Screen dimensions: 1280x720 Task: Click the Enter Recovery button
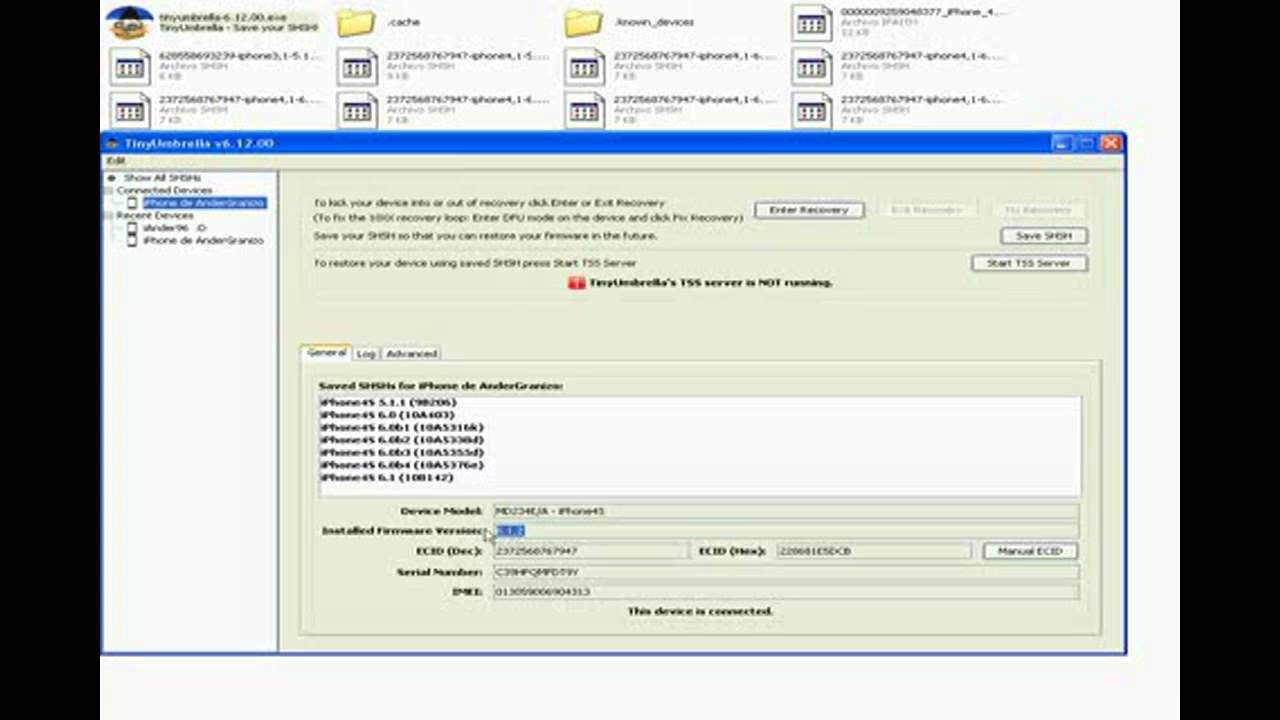(x=809, y=210)
